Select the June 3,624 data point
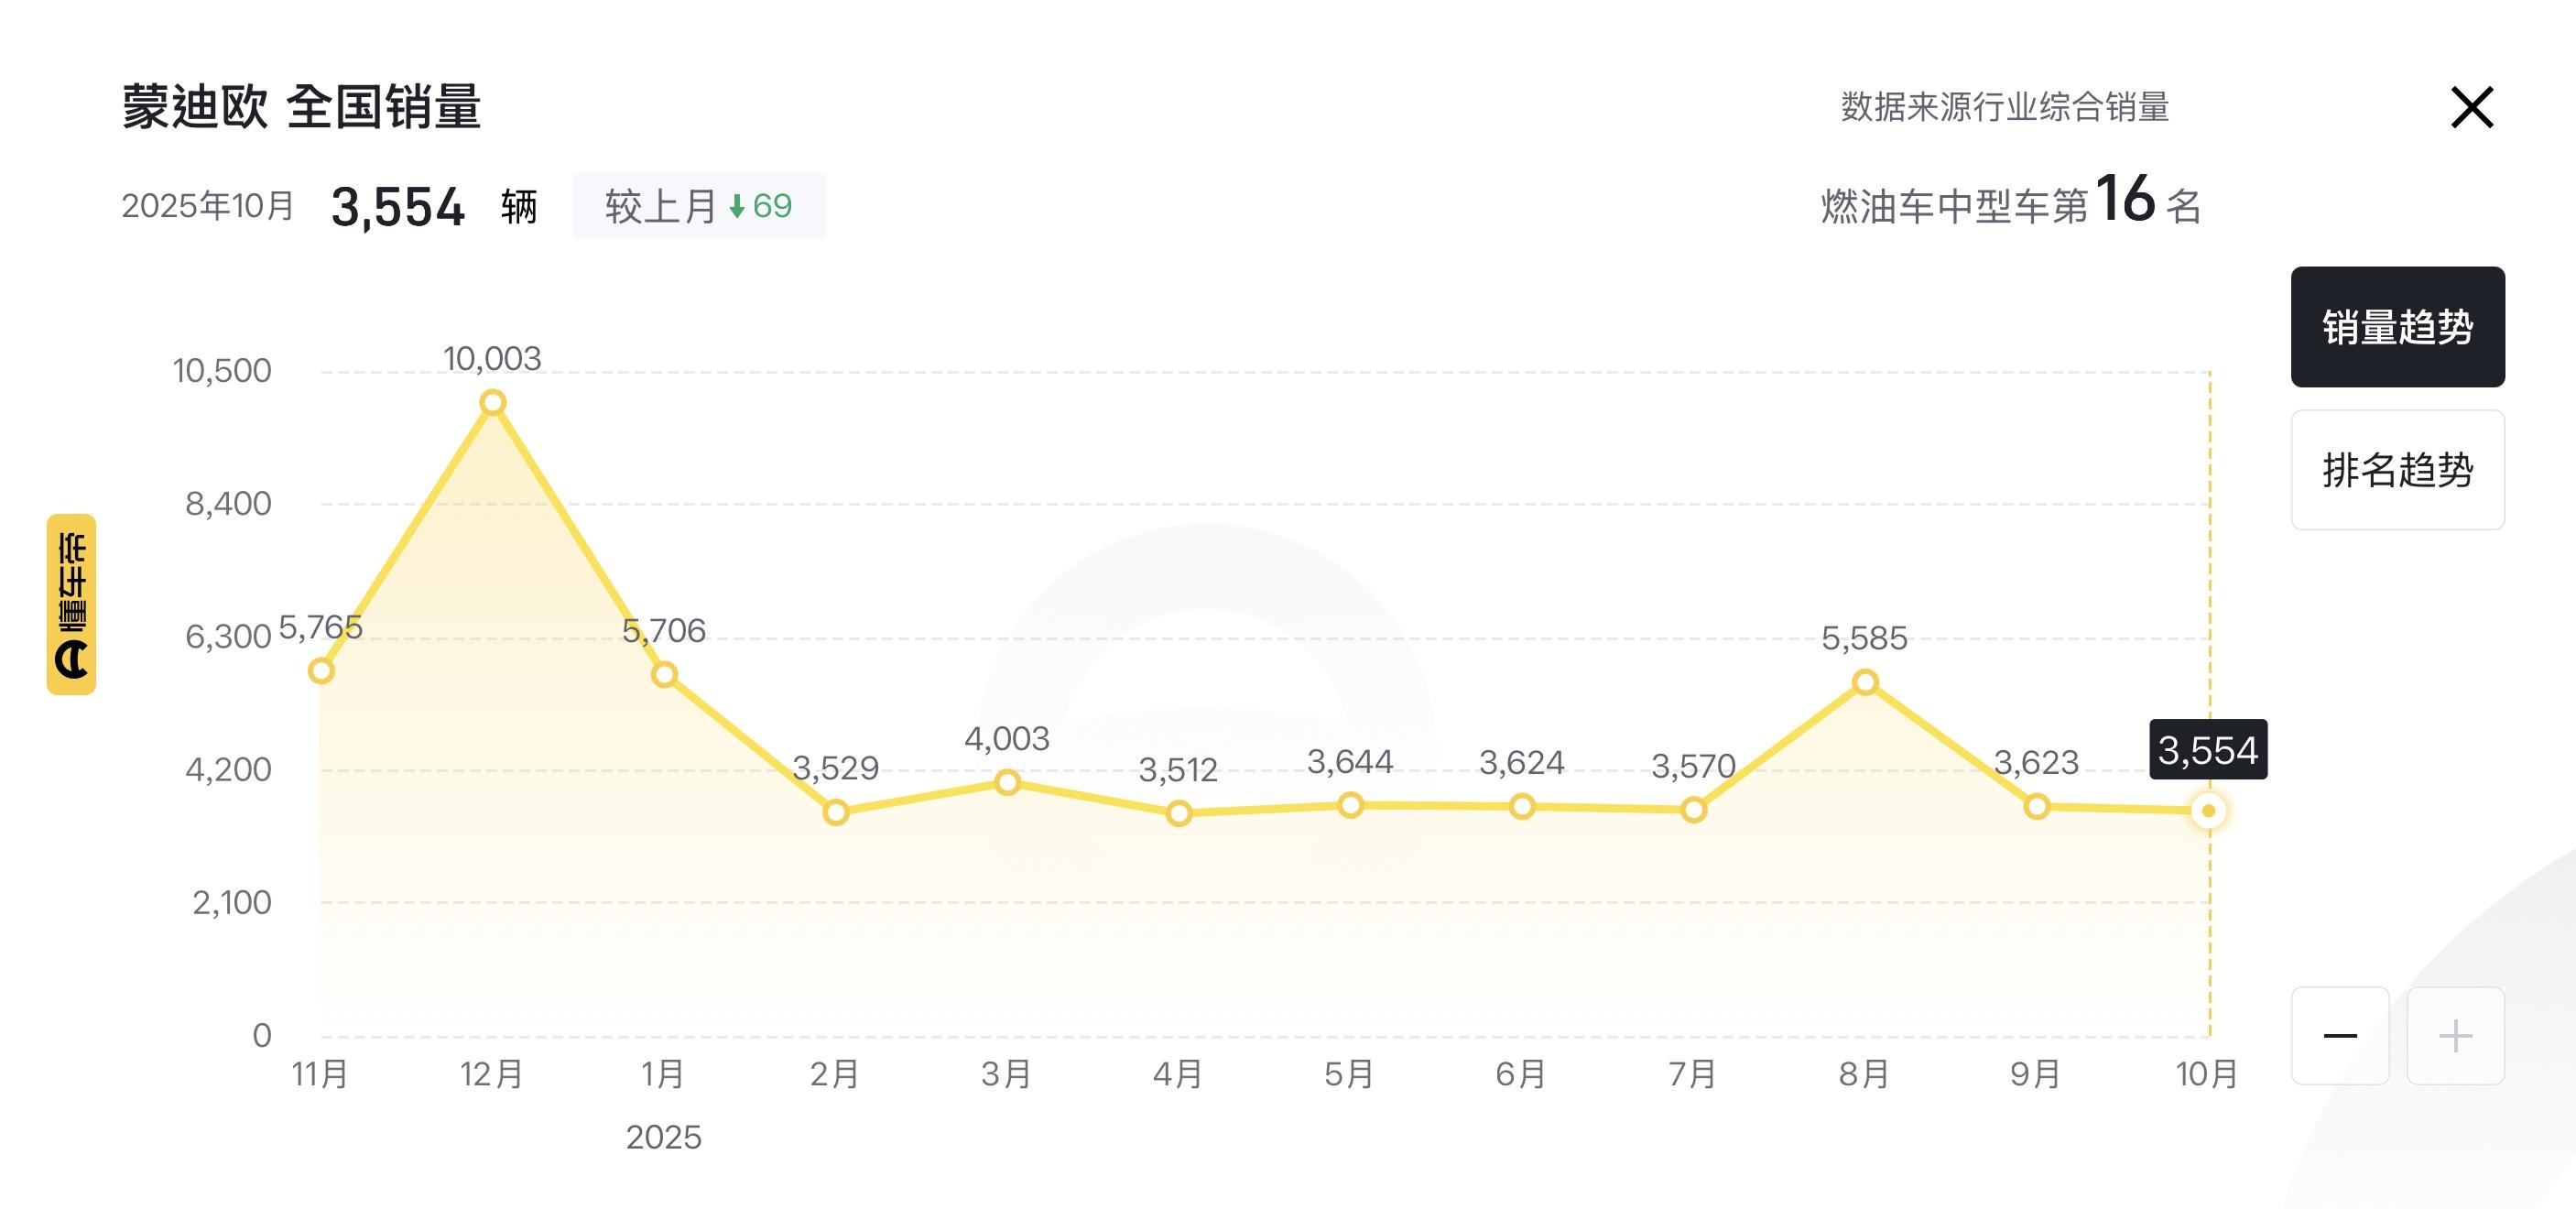Image resolution: width=2576 pixels, height=1209 pixels. 1522,806
